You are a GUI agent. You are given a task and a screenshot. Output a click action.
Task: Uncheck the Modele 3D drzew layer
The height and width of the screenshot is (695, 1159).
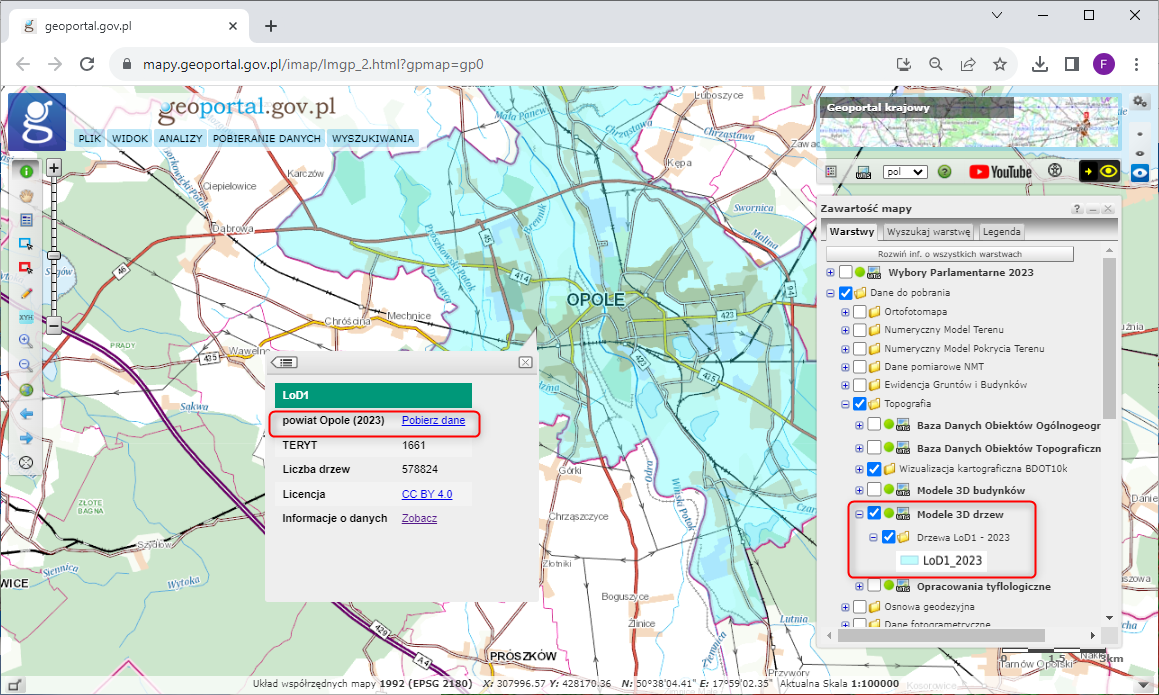click(874, 514)
